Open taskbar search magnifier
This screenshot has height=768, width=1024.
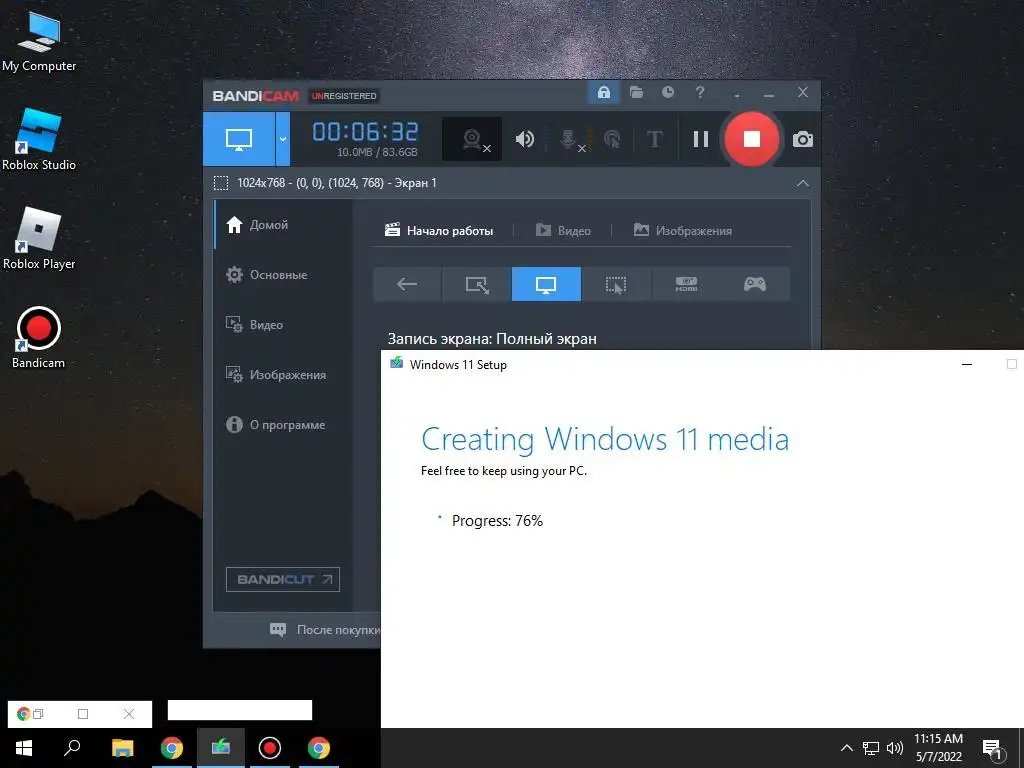(72, 748)
